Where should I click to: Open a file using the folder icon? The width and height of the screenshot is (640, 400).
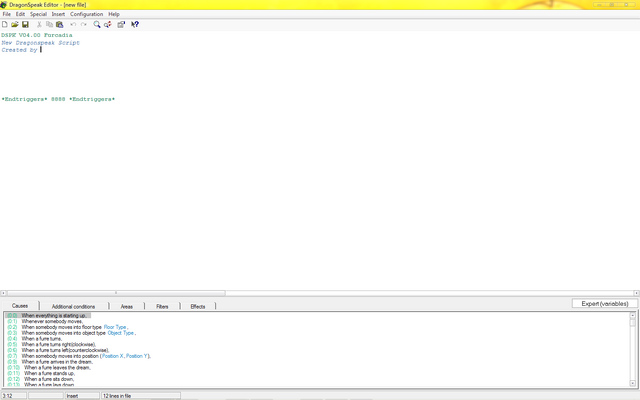point(15,24)
